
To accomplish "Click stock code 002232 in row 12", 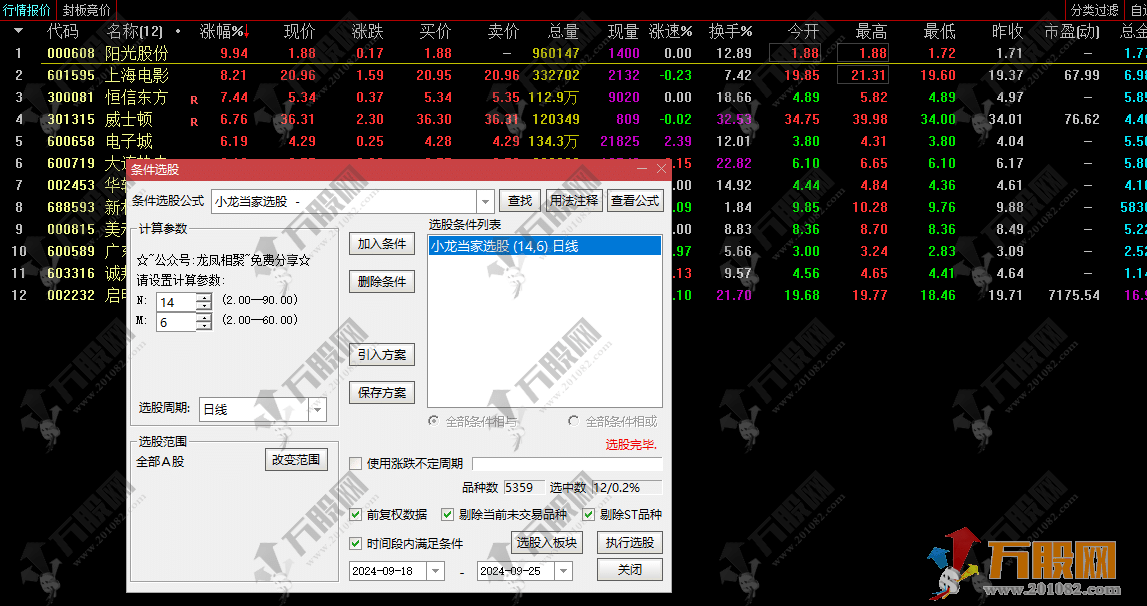I will click(71, 295).
